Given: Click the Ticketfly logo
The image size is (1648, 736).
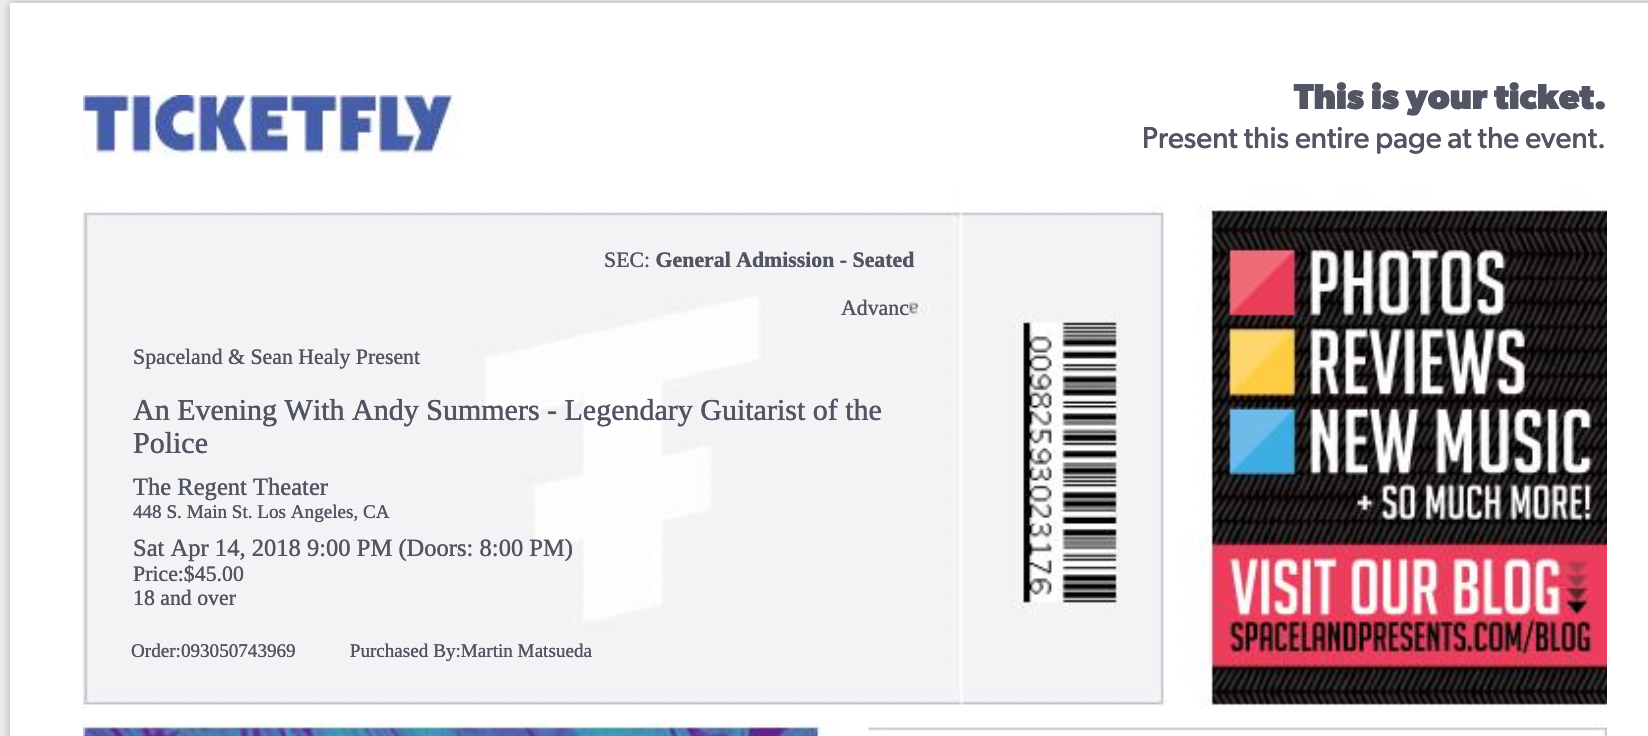Looking at the screenshot, I should (267, 123).
